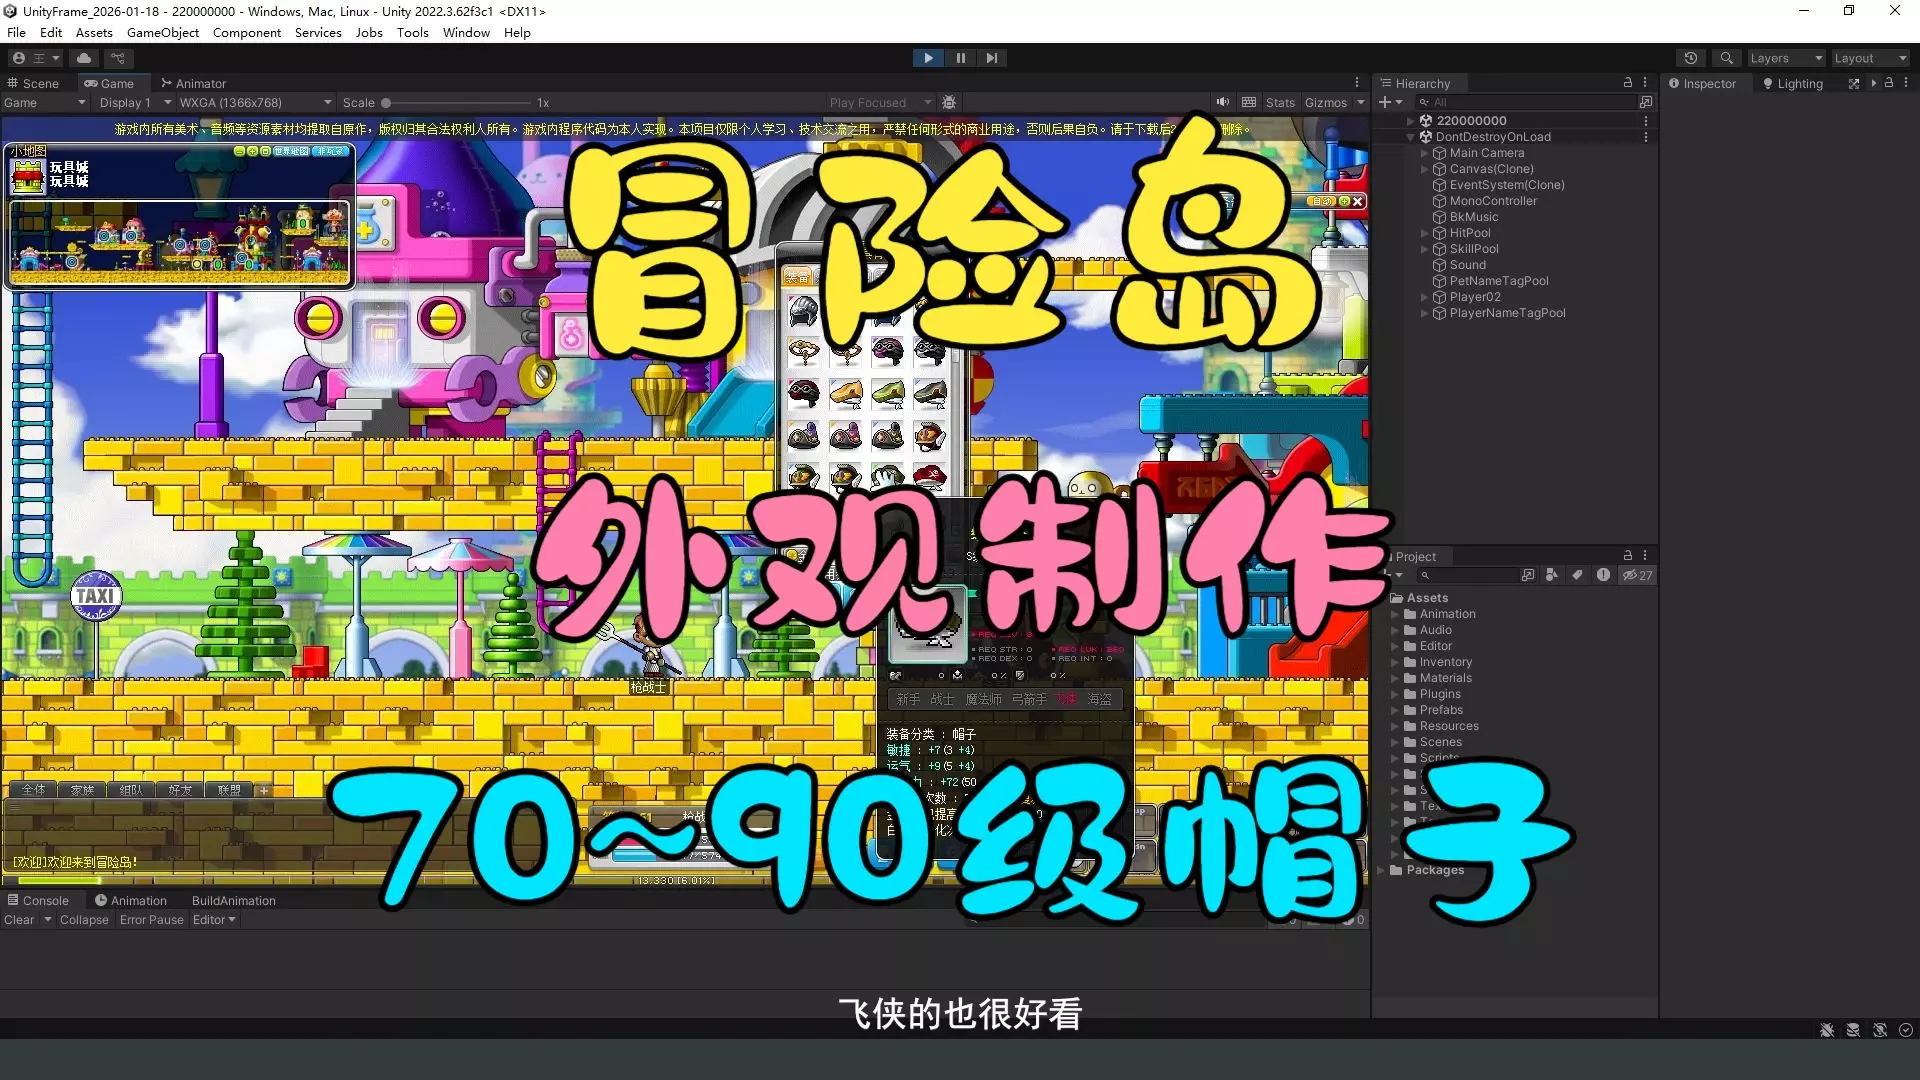Screen dimensions: 1920x1080
Task: Toggle the Hierarchy panel lock
Action: coord(1628,83)
